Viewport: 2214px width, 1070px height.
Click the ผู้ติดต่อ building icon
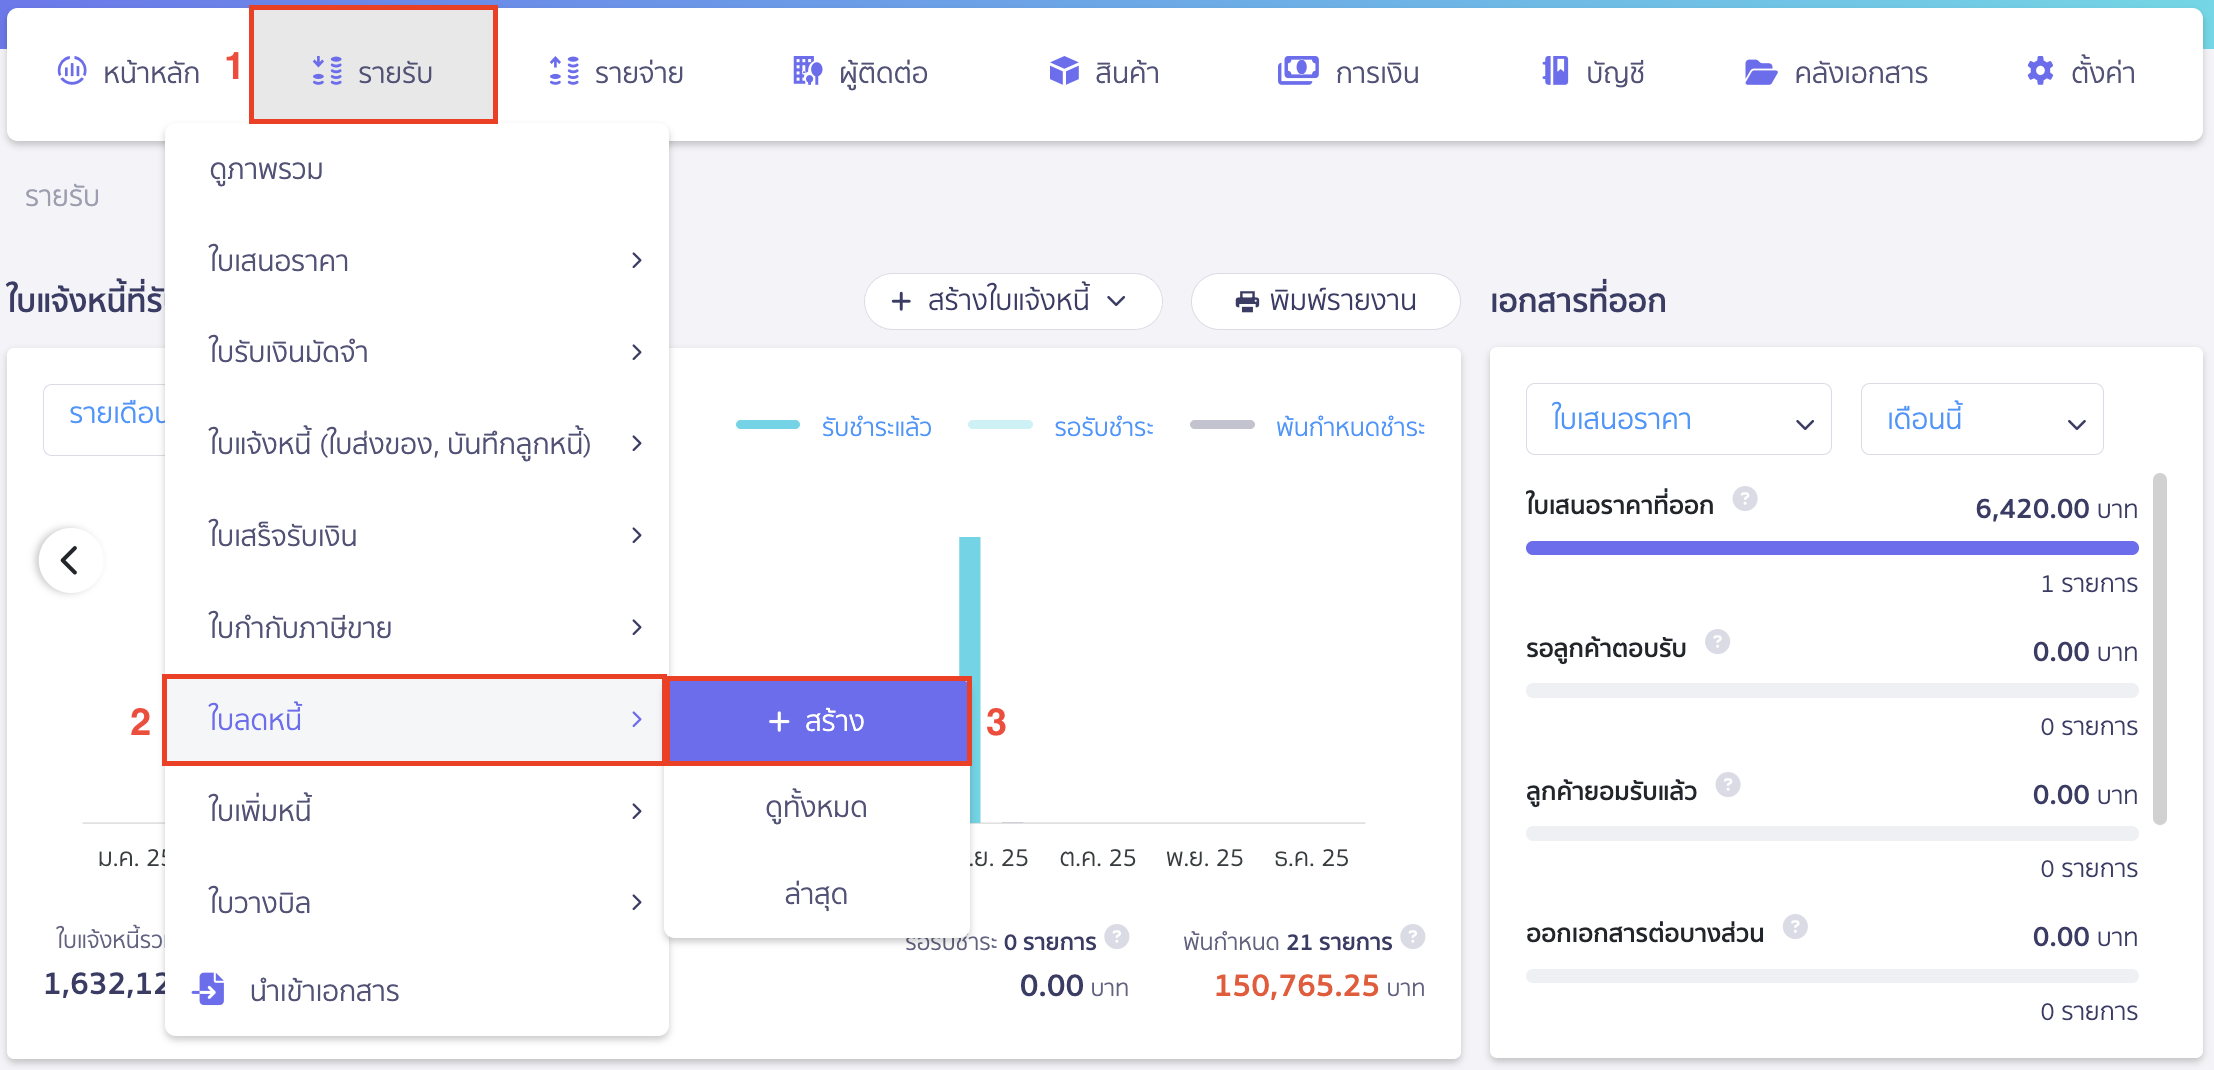[x=807, y=71]
